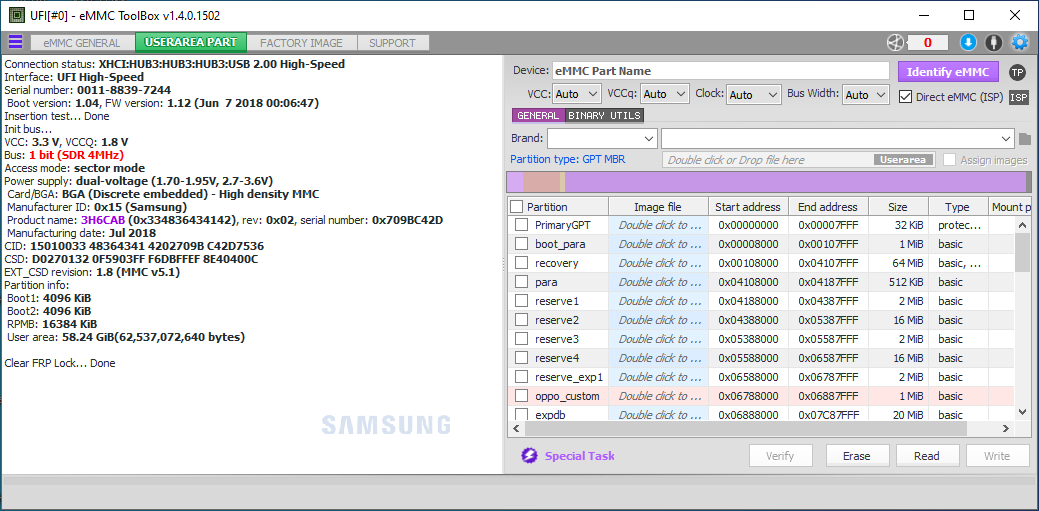The width and height of the screenshot is (1039, 511).
Task: Check the reserve_exp1 partition checkbox
Action: [521, 377]
